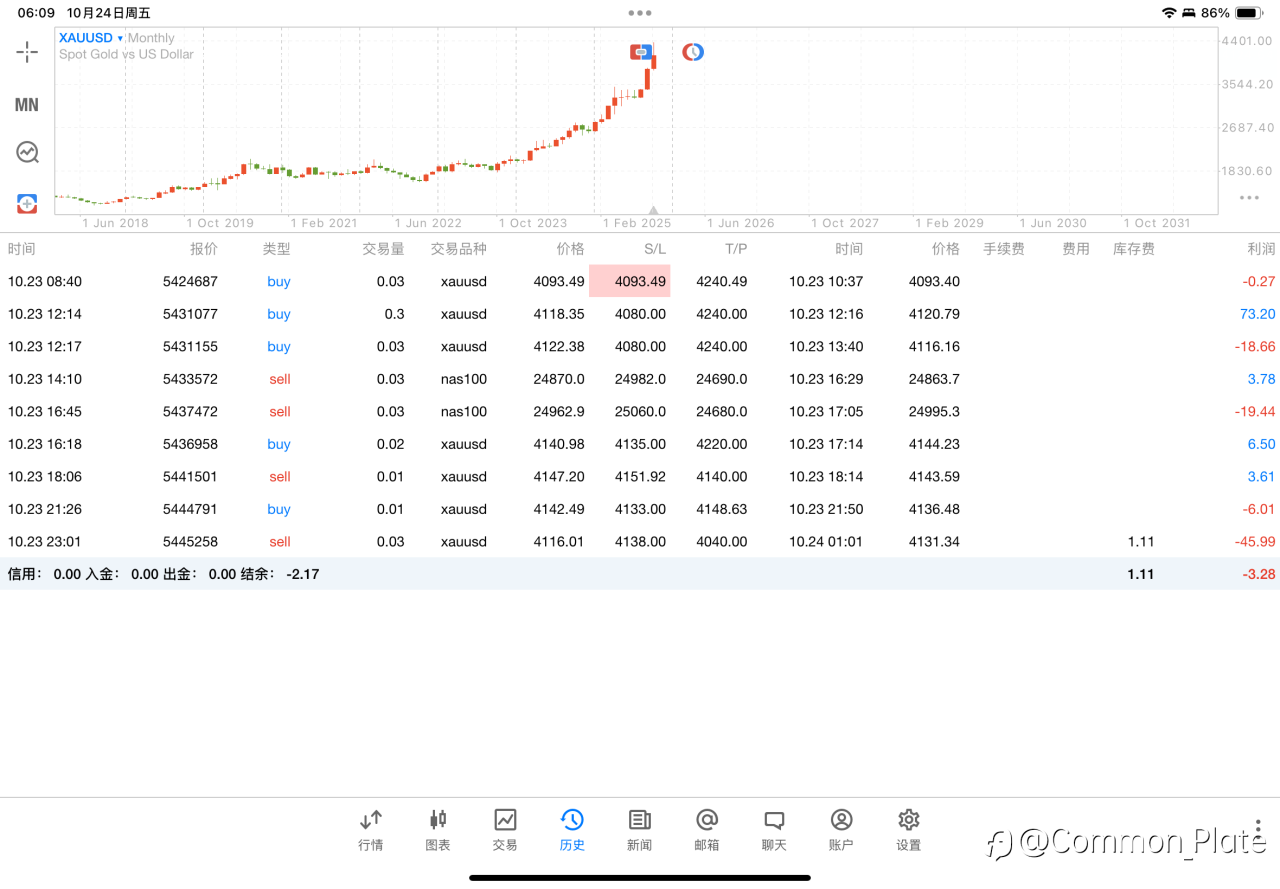Tap the latest red candle on chart

[x=653, y=63]
